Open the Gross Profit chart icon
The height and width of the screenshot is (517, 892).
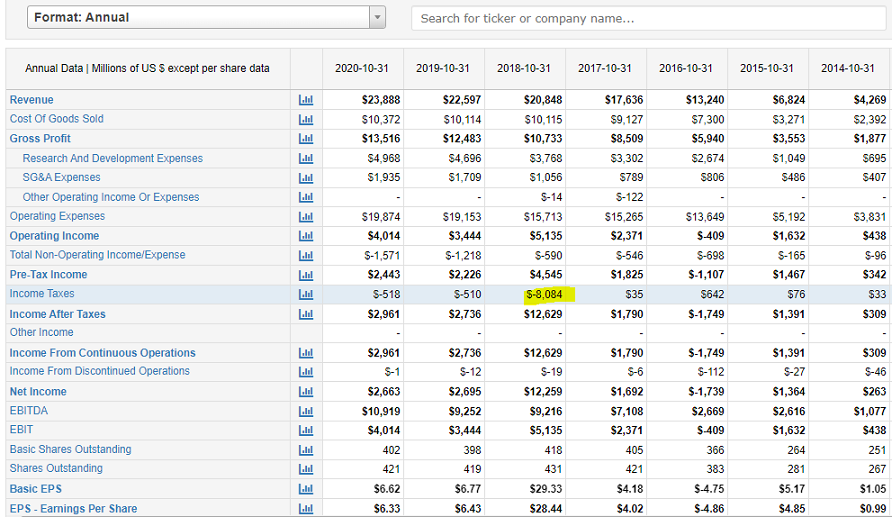tap(306, 139)
